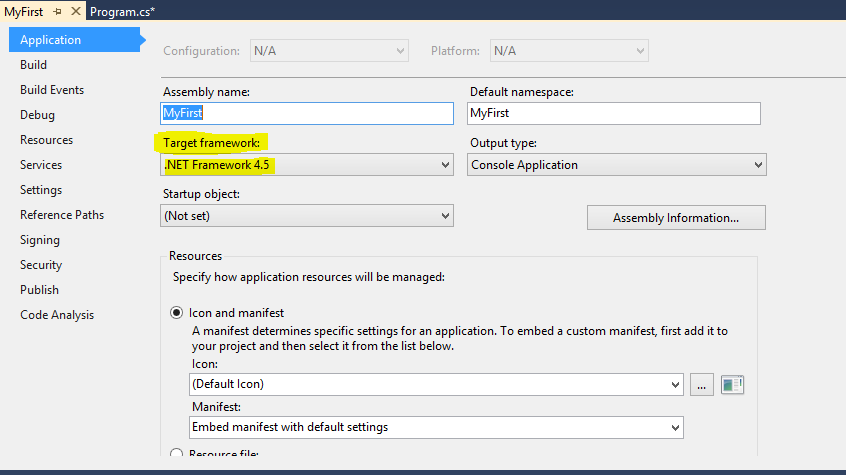Expand the Manifest dropdown list
This screenshot has height=475, width=846.
[436, 428]
